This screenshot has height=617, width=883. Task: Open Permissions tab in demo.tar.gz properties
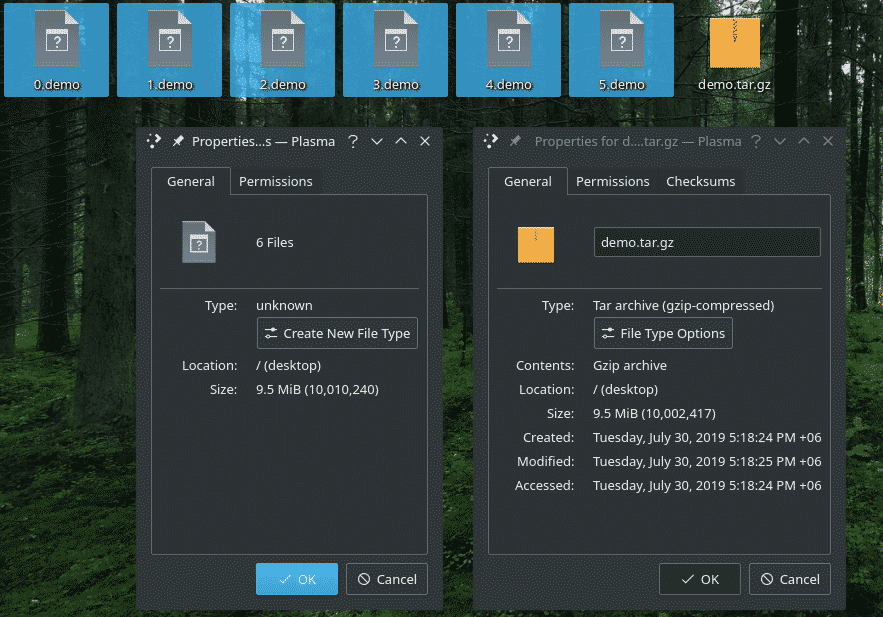pyautogui.click(x=612, y=181)
